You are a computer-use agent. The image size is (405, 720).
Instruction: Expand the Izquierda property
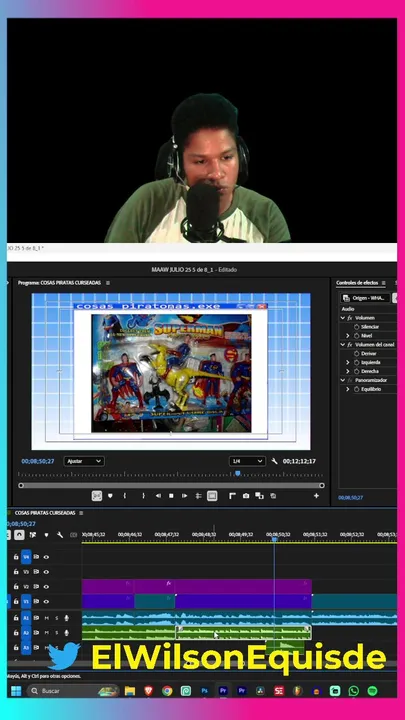(348, 362)
